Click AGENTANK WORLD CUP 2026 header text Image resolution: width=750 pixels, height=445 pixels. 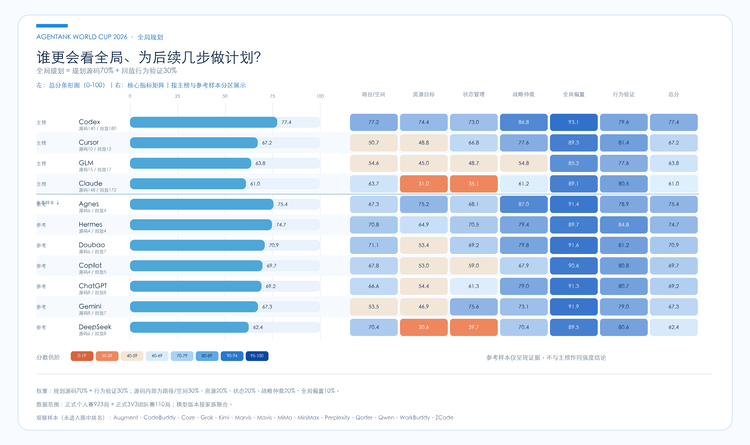coord(82,37)
